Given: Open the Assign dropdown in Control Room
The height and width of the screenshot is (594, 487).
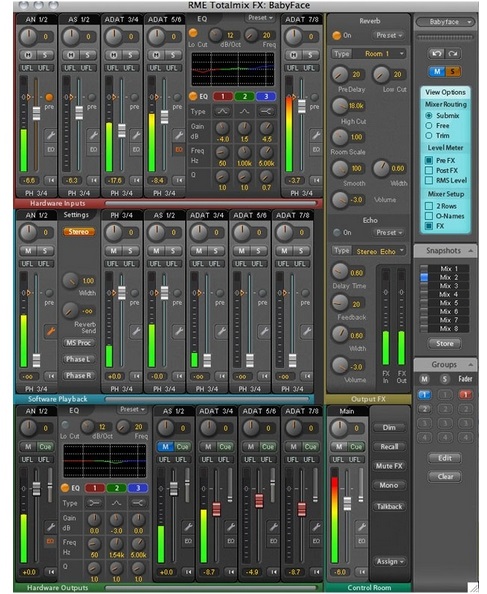Looking at the screenshot, I should (x=389, y=561).
